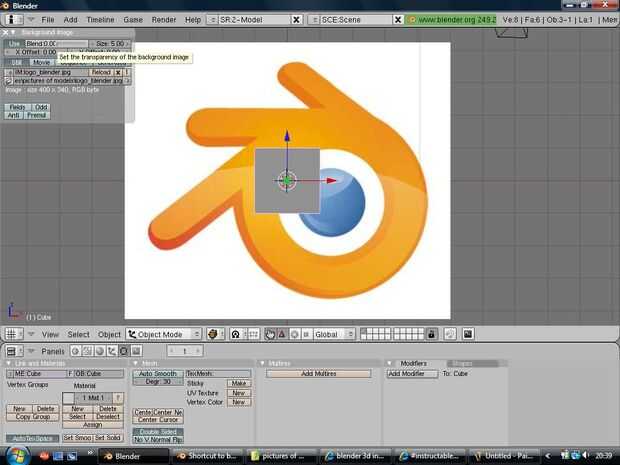Toggle the Odd field option
The height and width of the screenshot is (465, 620).
click(41, 107)
